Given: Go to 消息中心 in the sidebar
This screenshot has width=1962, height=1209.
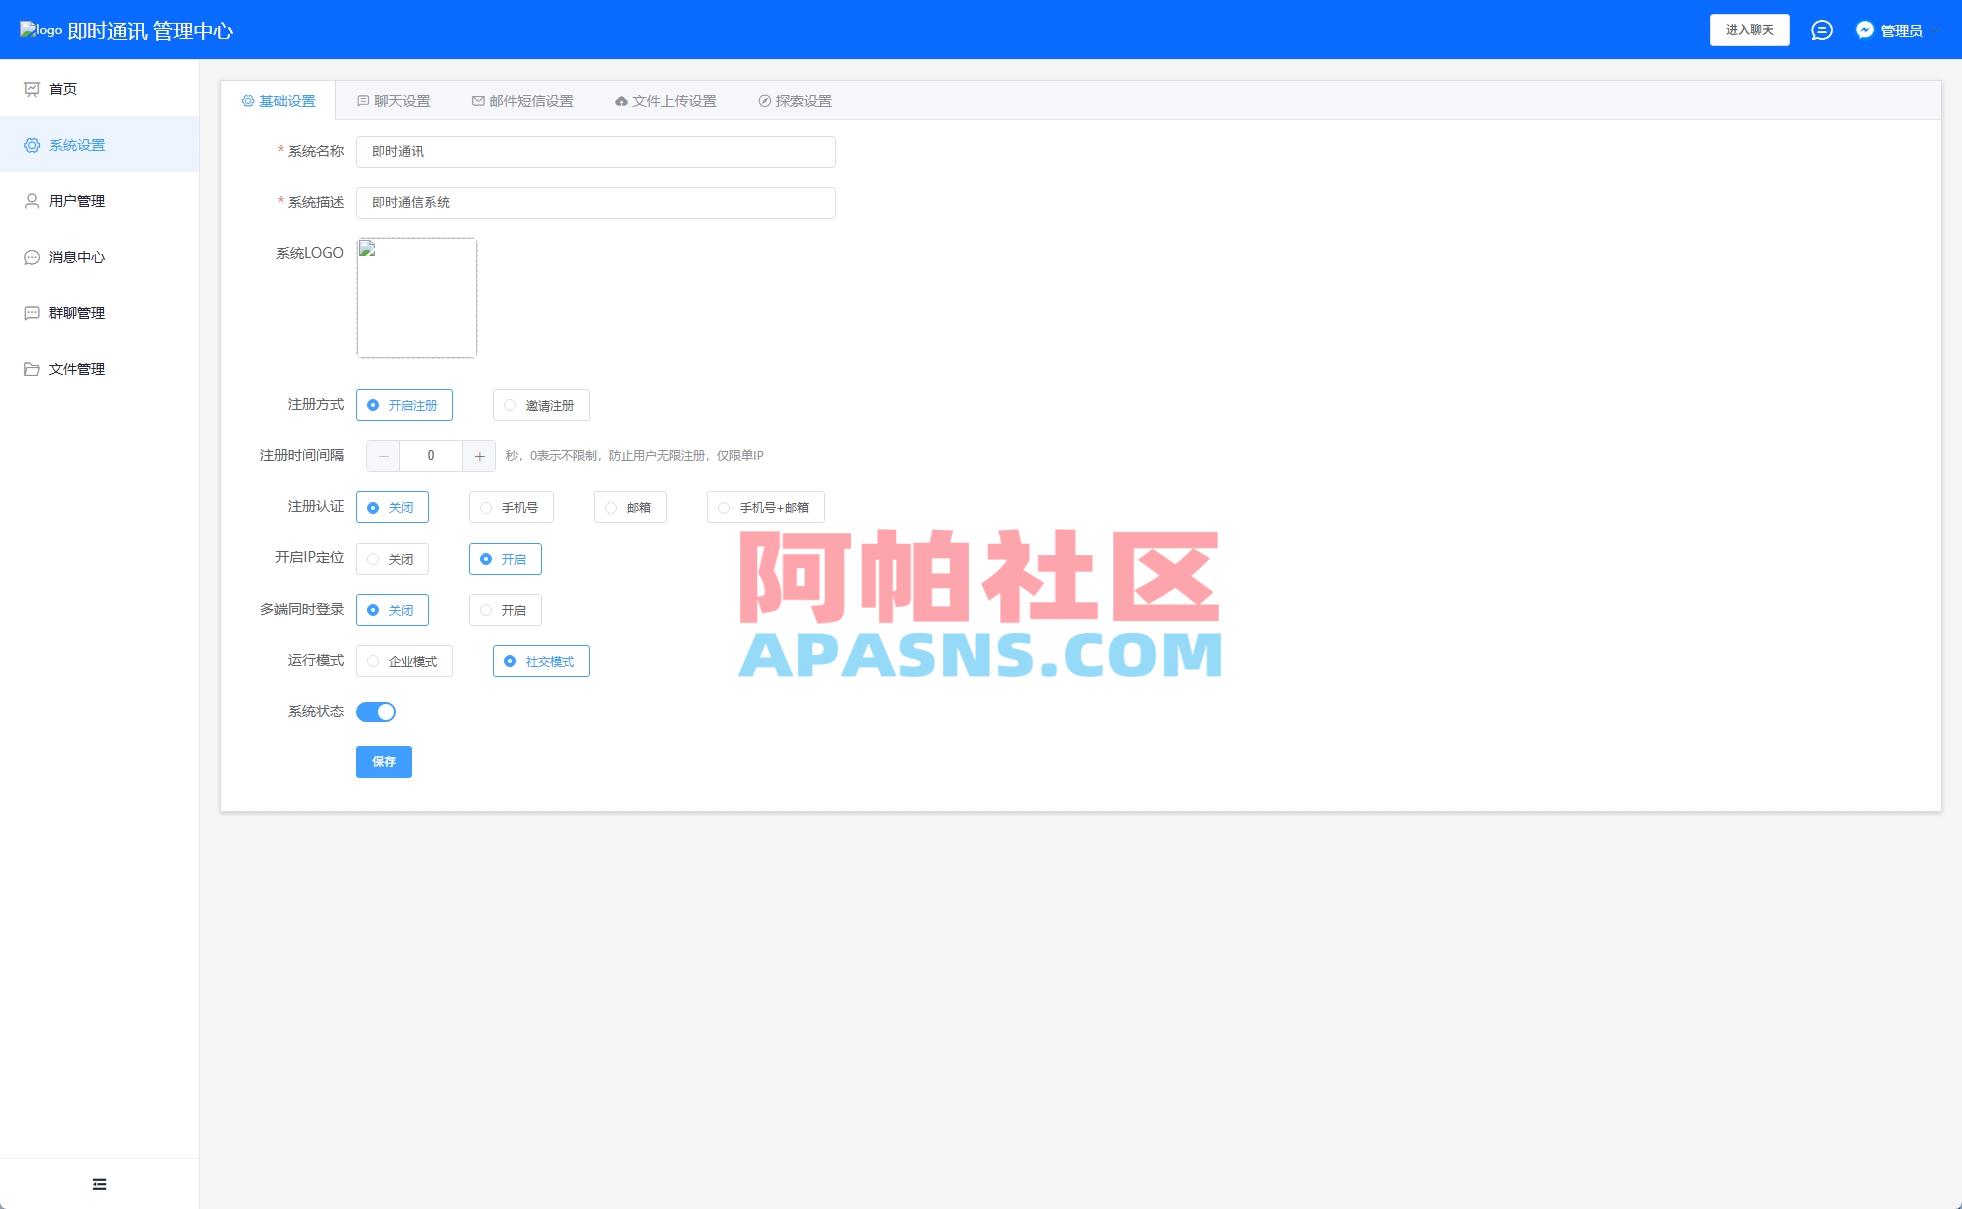Looking at the screenshot, I should coord(99,257).
